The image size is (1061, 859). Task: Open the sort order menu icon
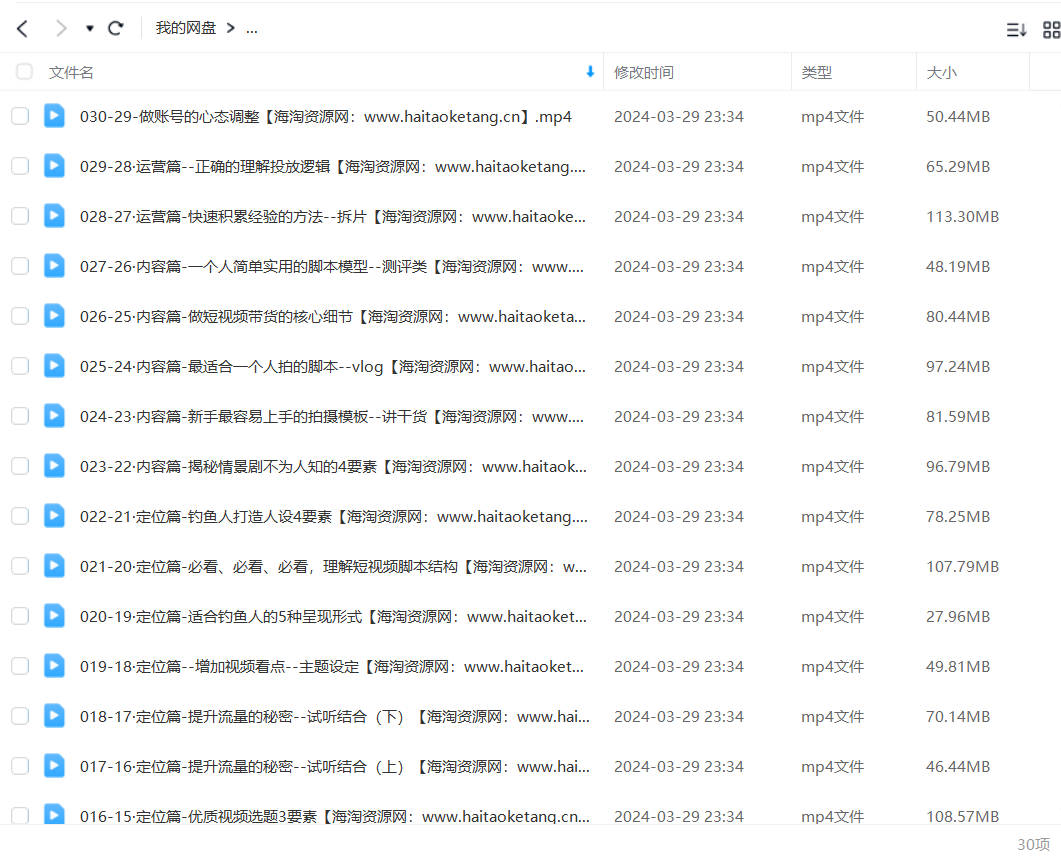1016,29
